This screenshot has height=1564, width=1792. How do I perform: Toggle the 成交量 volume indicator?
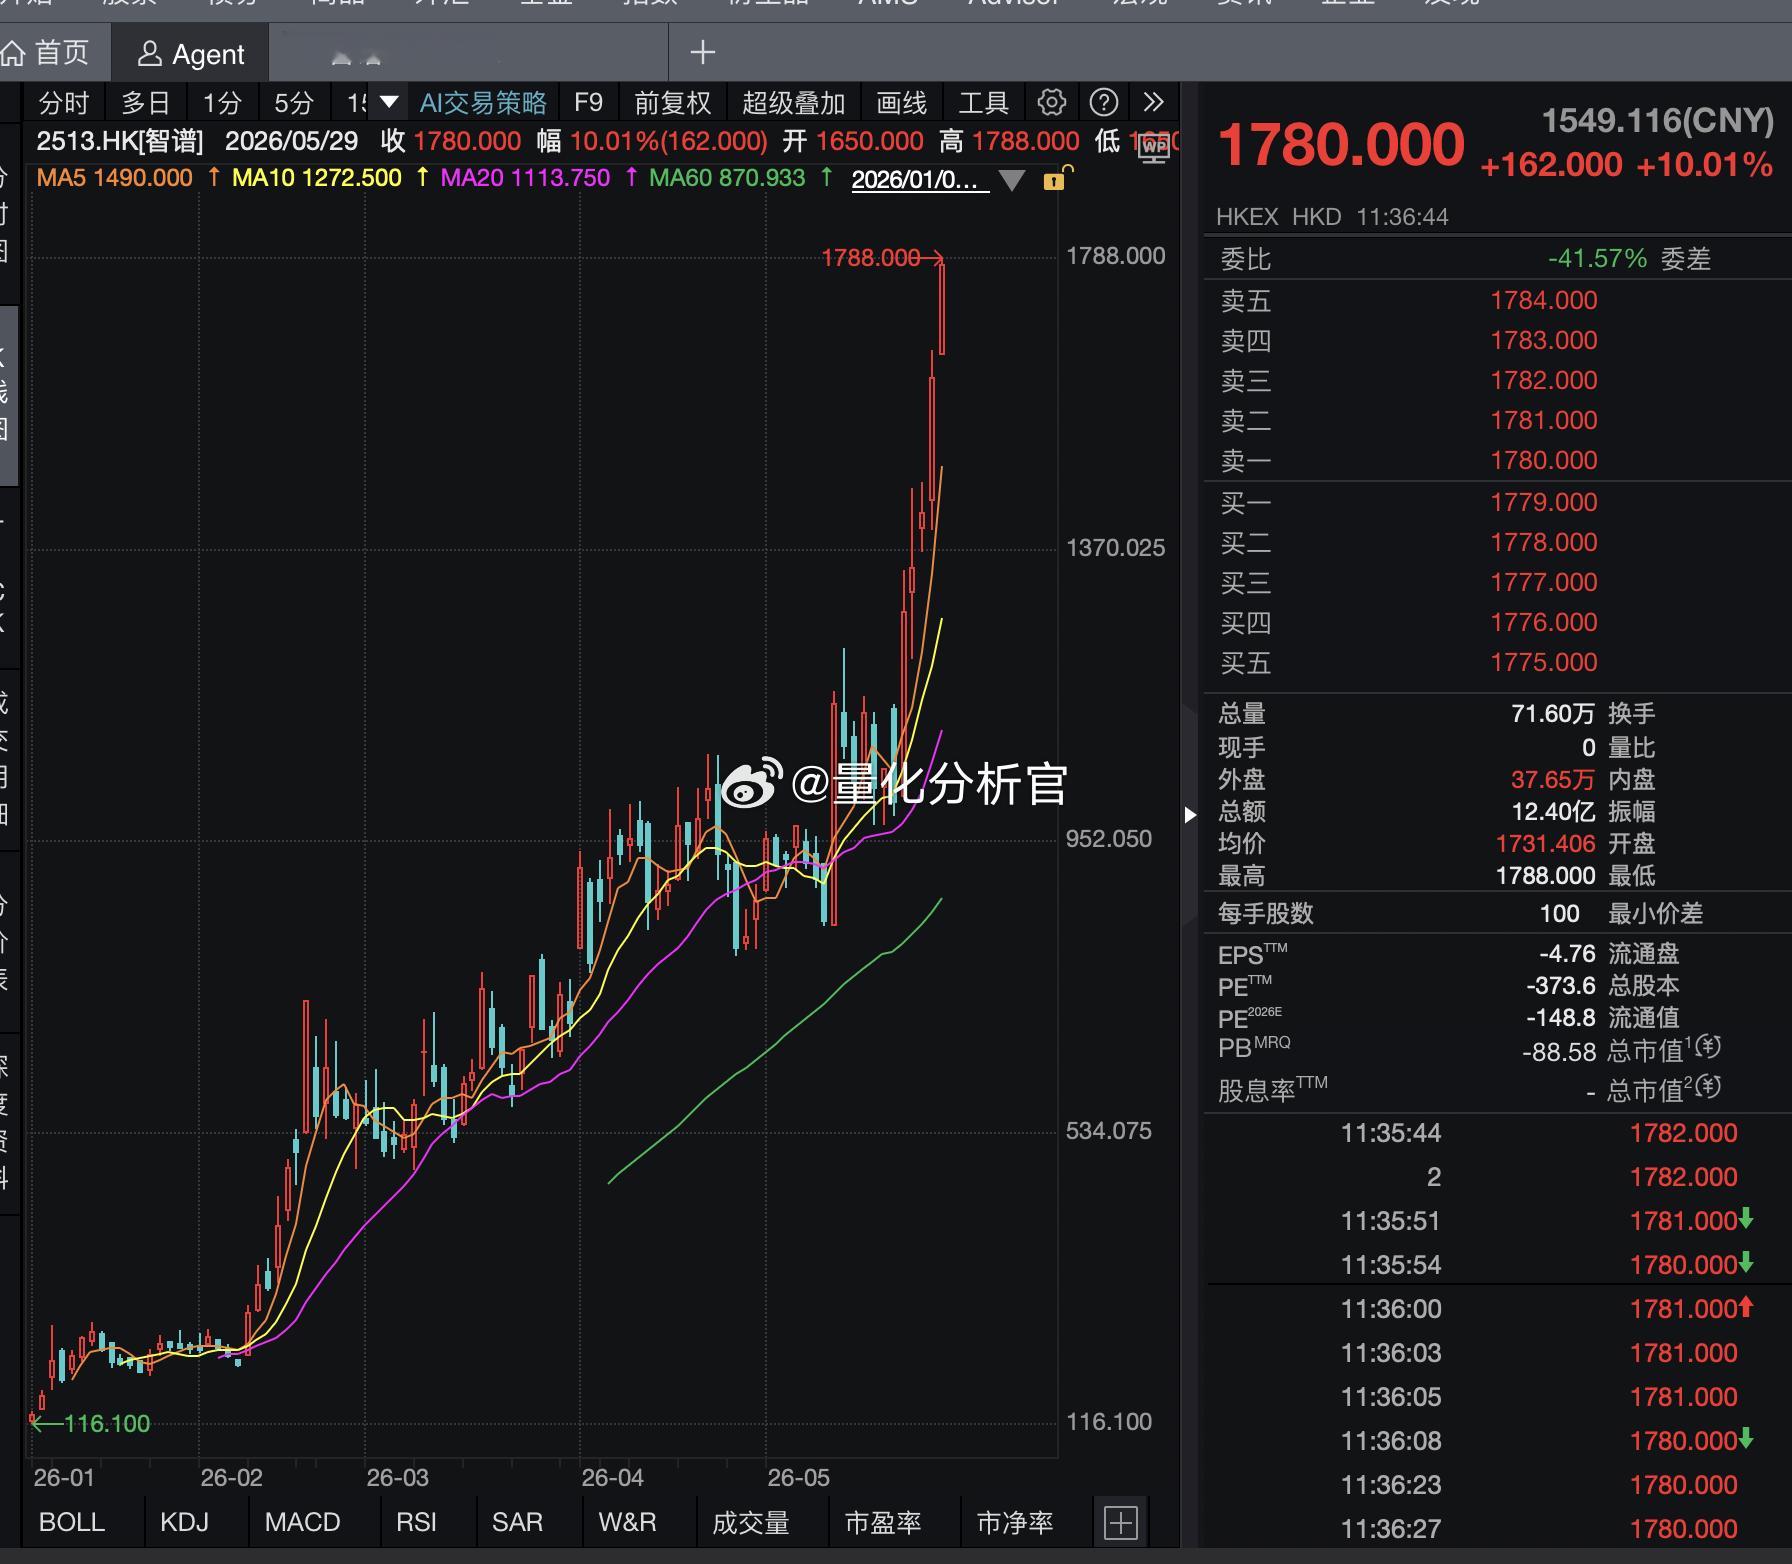click(750, 1523)
